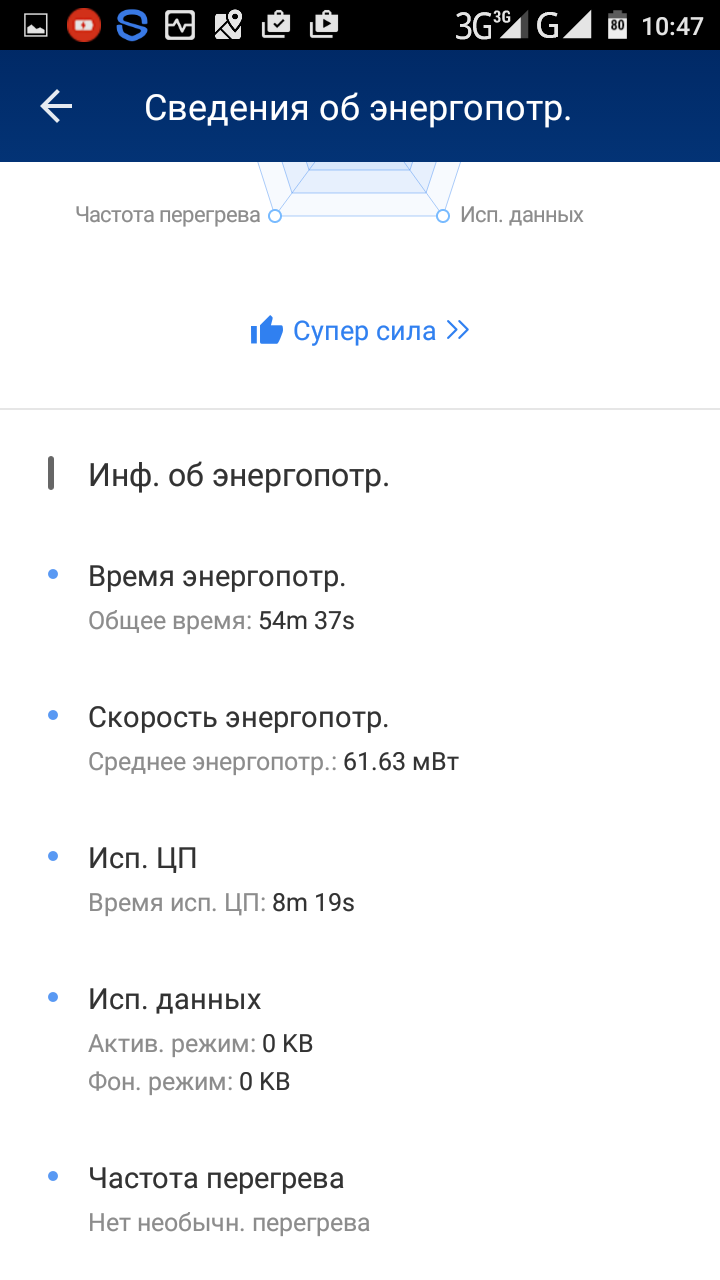Click the Частота перегрева radar chart node
Image resolution: width=720 pixels, height=1280 pixels.
(x=276, y=215)
